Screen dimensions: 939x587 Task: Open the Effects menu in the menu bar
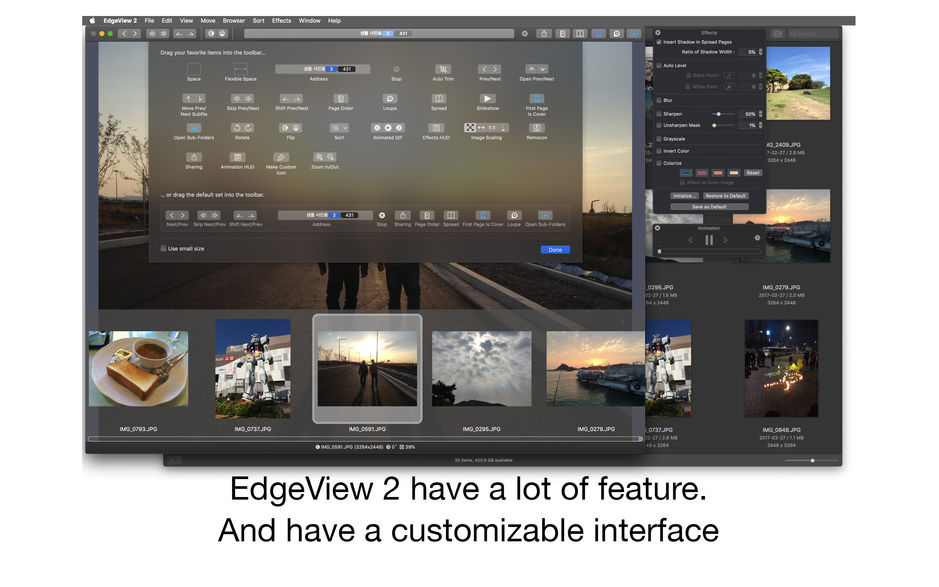(x=281, y=20)
